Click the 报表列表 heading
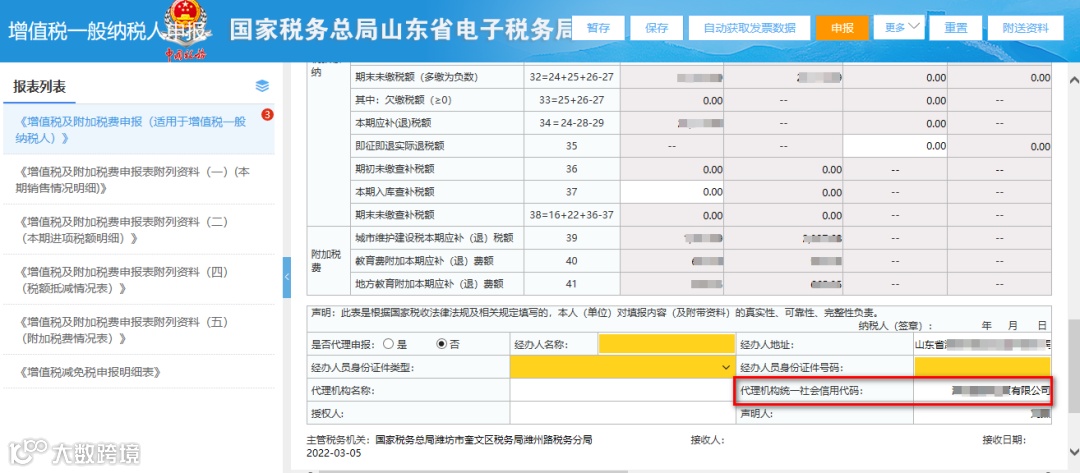1080x473 pixels. click(40, 87)
